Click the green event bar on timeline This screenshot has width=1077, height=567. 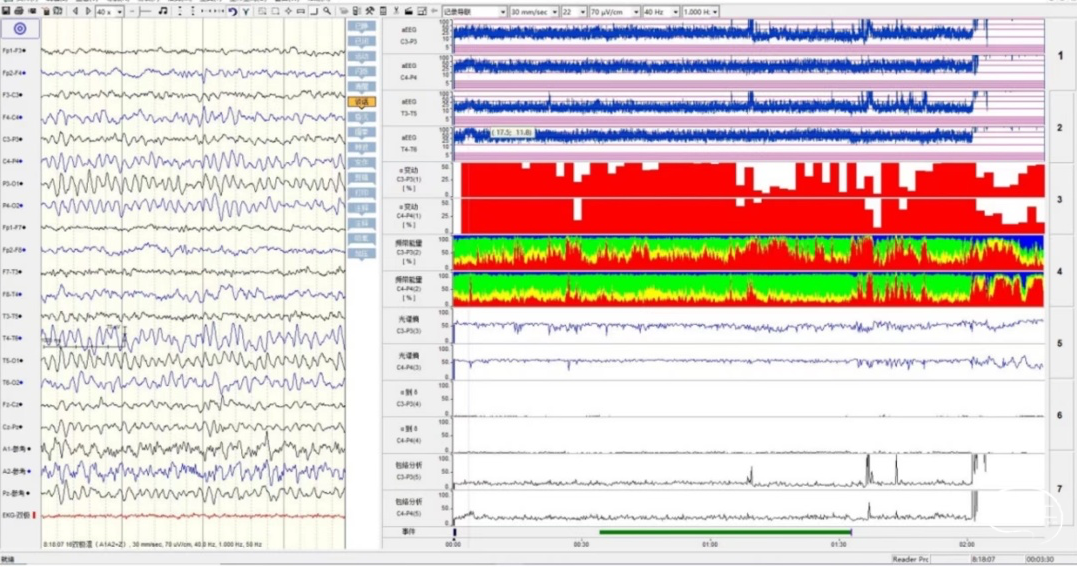pyautogui.click(x=724, y=532)
